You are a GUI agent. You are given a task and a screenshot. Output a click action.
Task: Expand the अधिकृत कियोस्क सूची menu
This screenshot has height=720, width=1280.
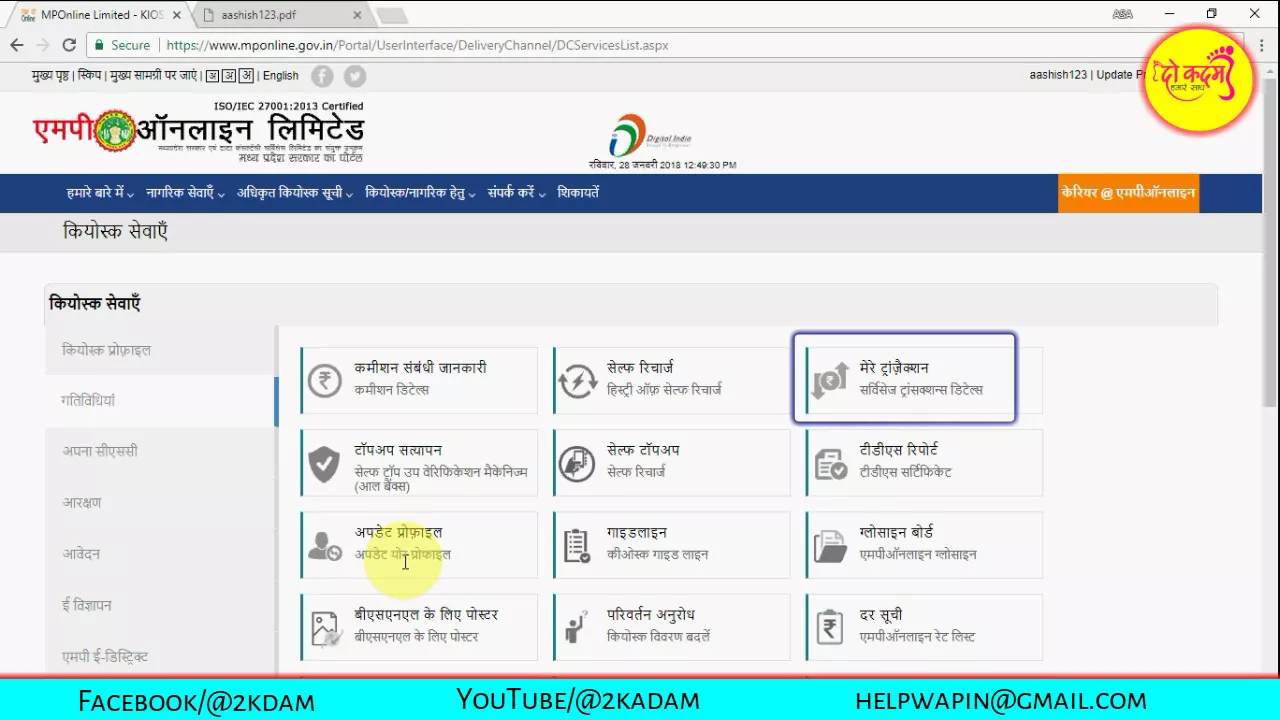coord(295,193)
